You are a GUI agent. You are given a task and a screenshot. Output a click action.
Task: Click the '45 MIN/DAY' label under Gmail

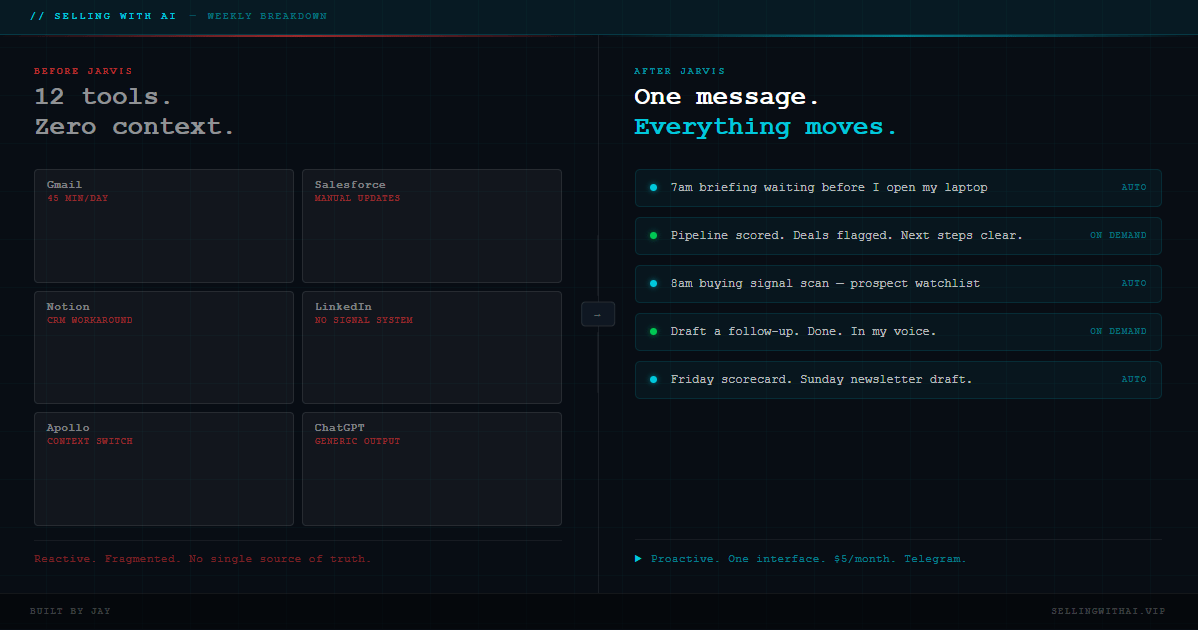pos(77,199)
